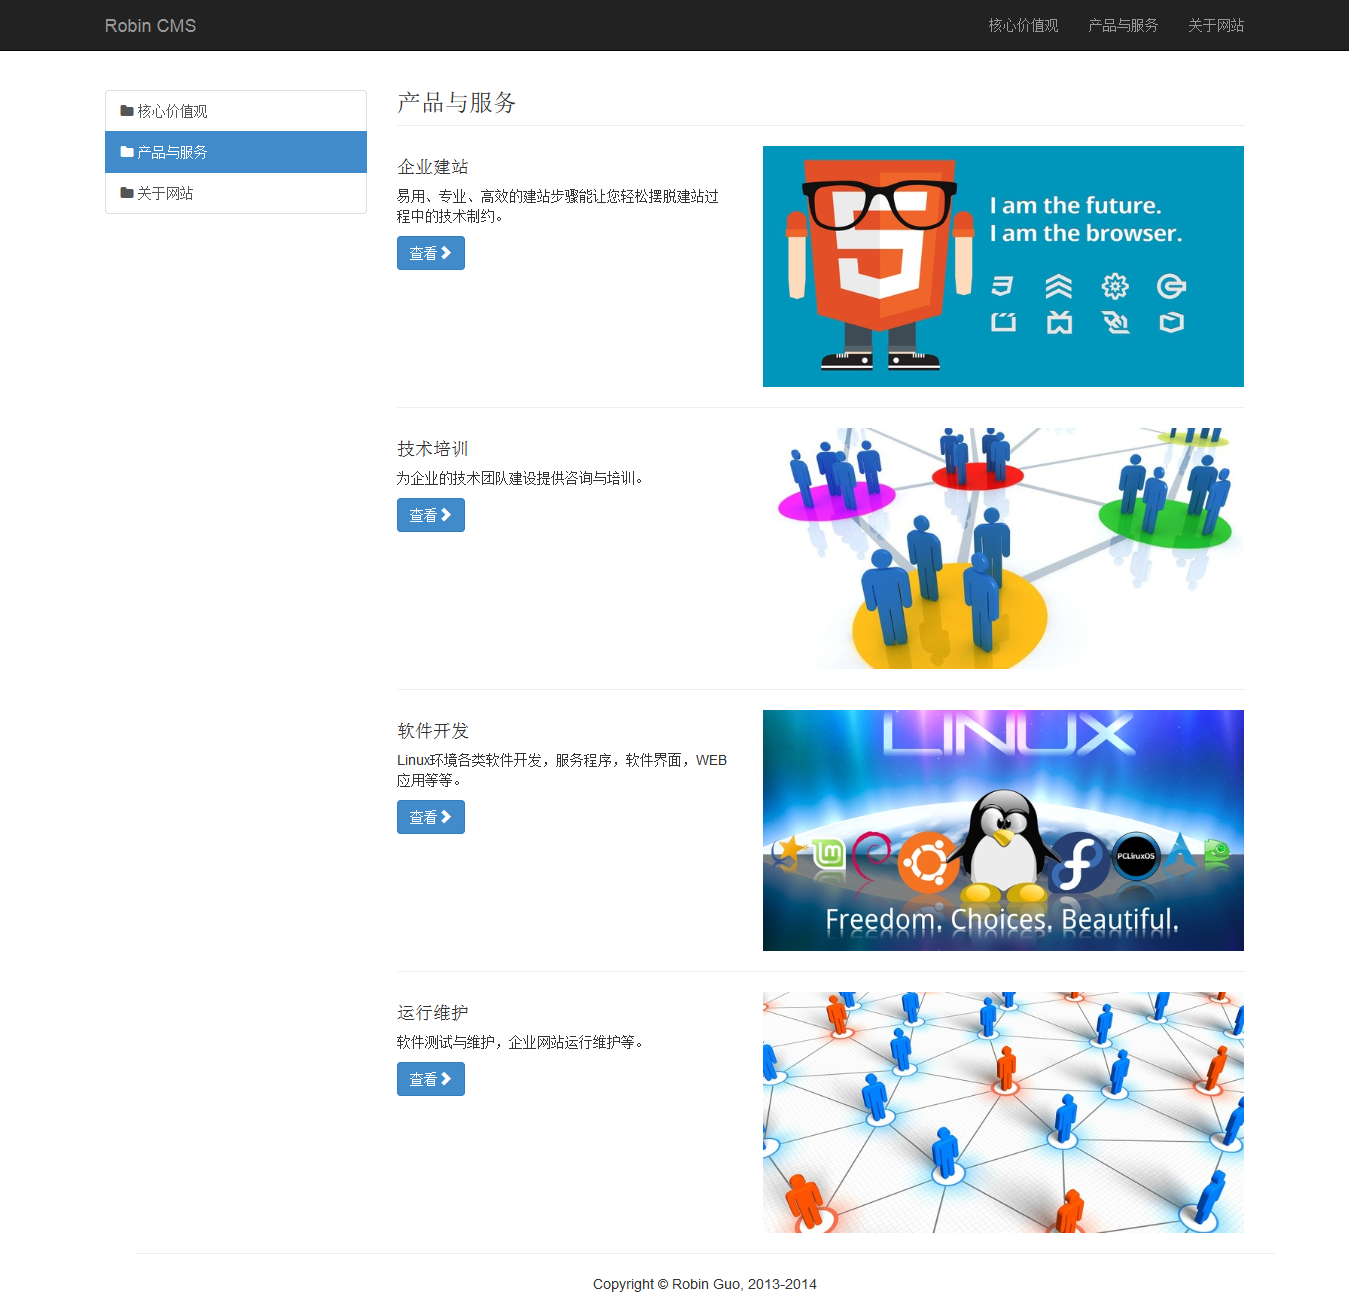Click the 运行维护 heading
This screenshot has height=1314, width=1349.
point(433,1013)
